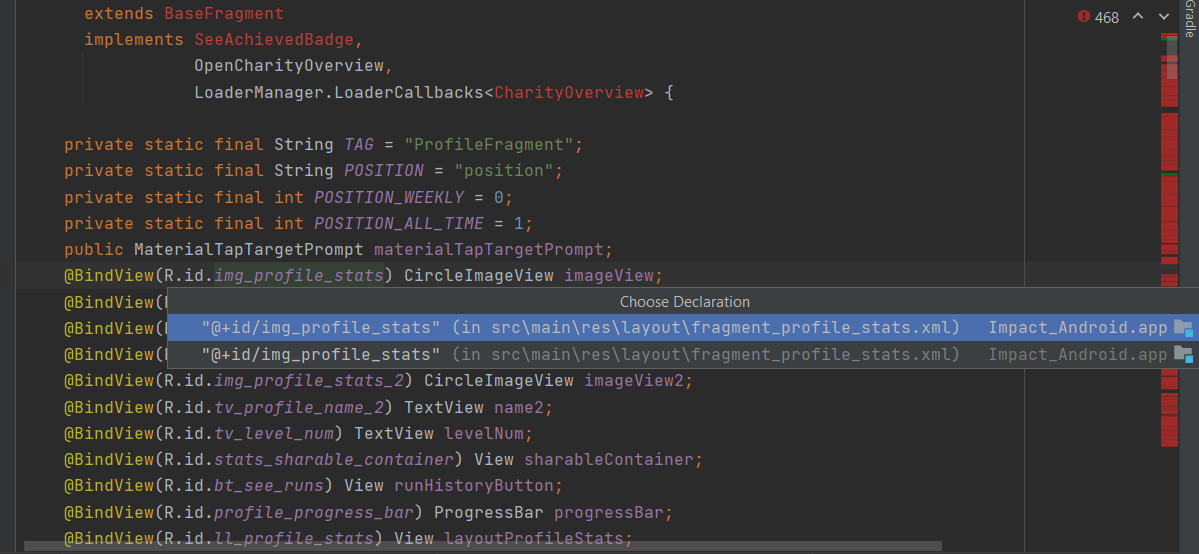Click progressBar field name

click(x=608, y=511)
